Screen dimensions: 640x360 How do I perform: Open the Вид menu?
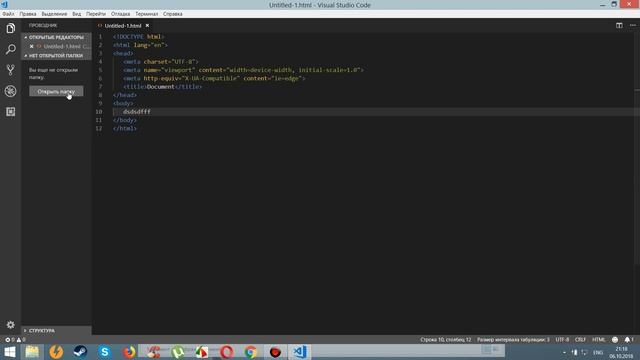(77, 14)
